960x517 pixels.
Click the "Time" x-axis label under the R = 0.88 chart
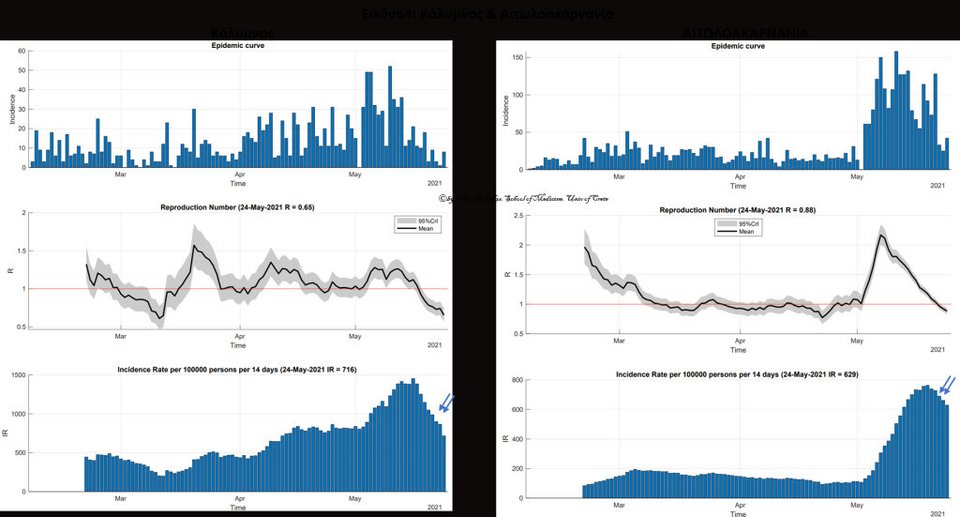(738, 350)
